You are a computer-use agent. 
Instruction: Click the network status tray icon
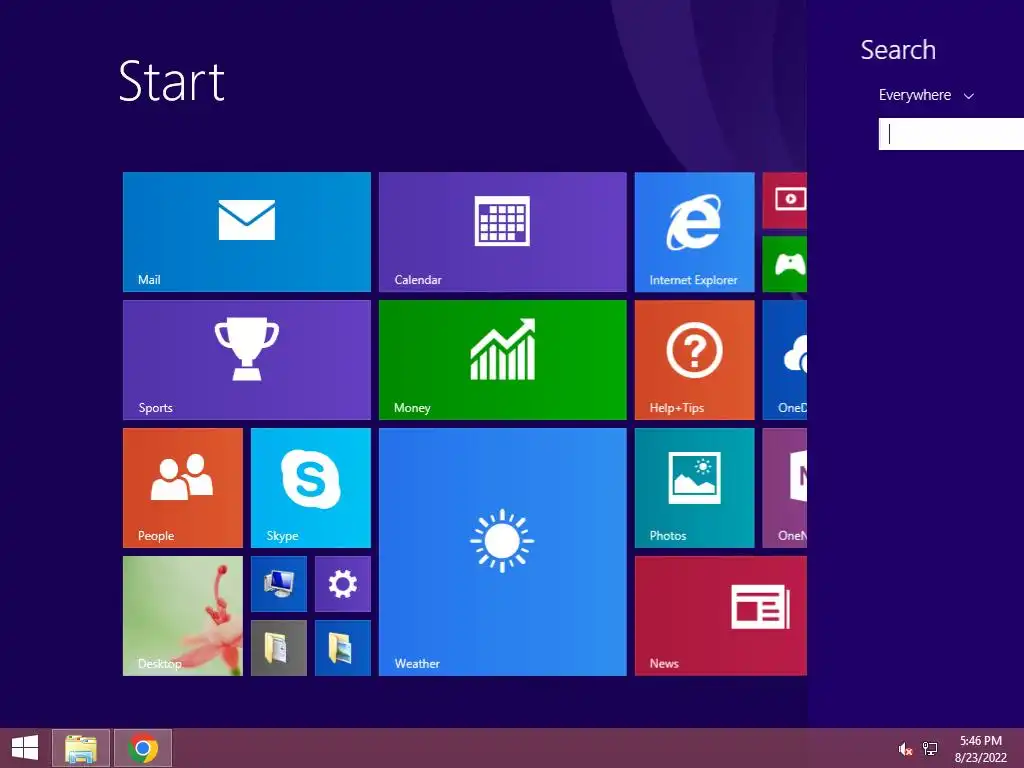pos(930,748)
